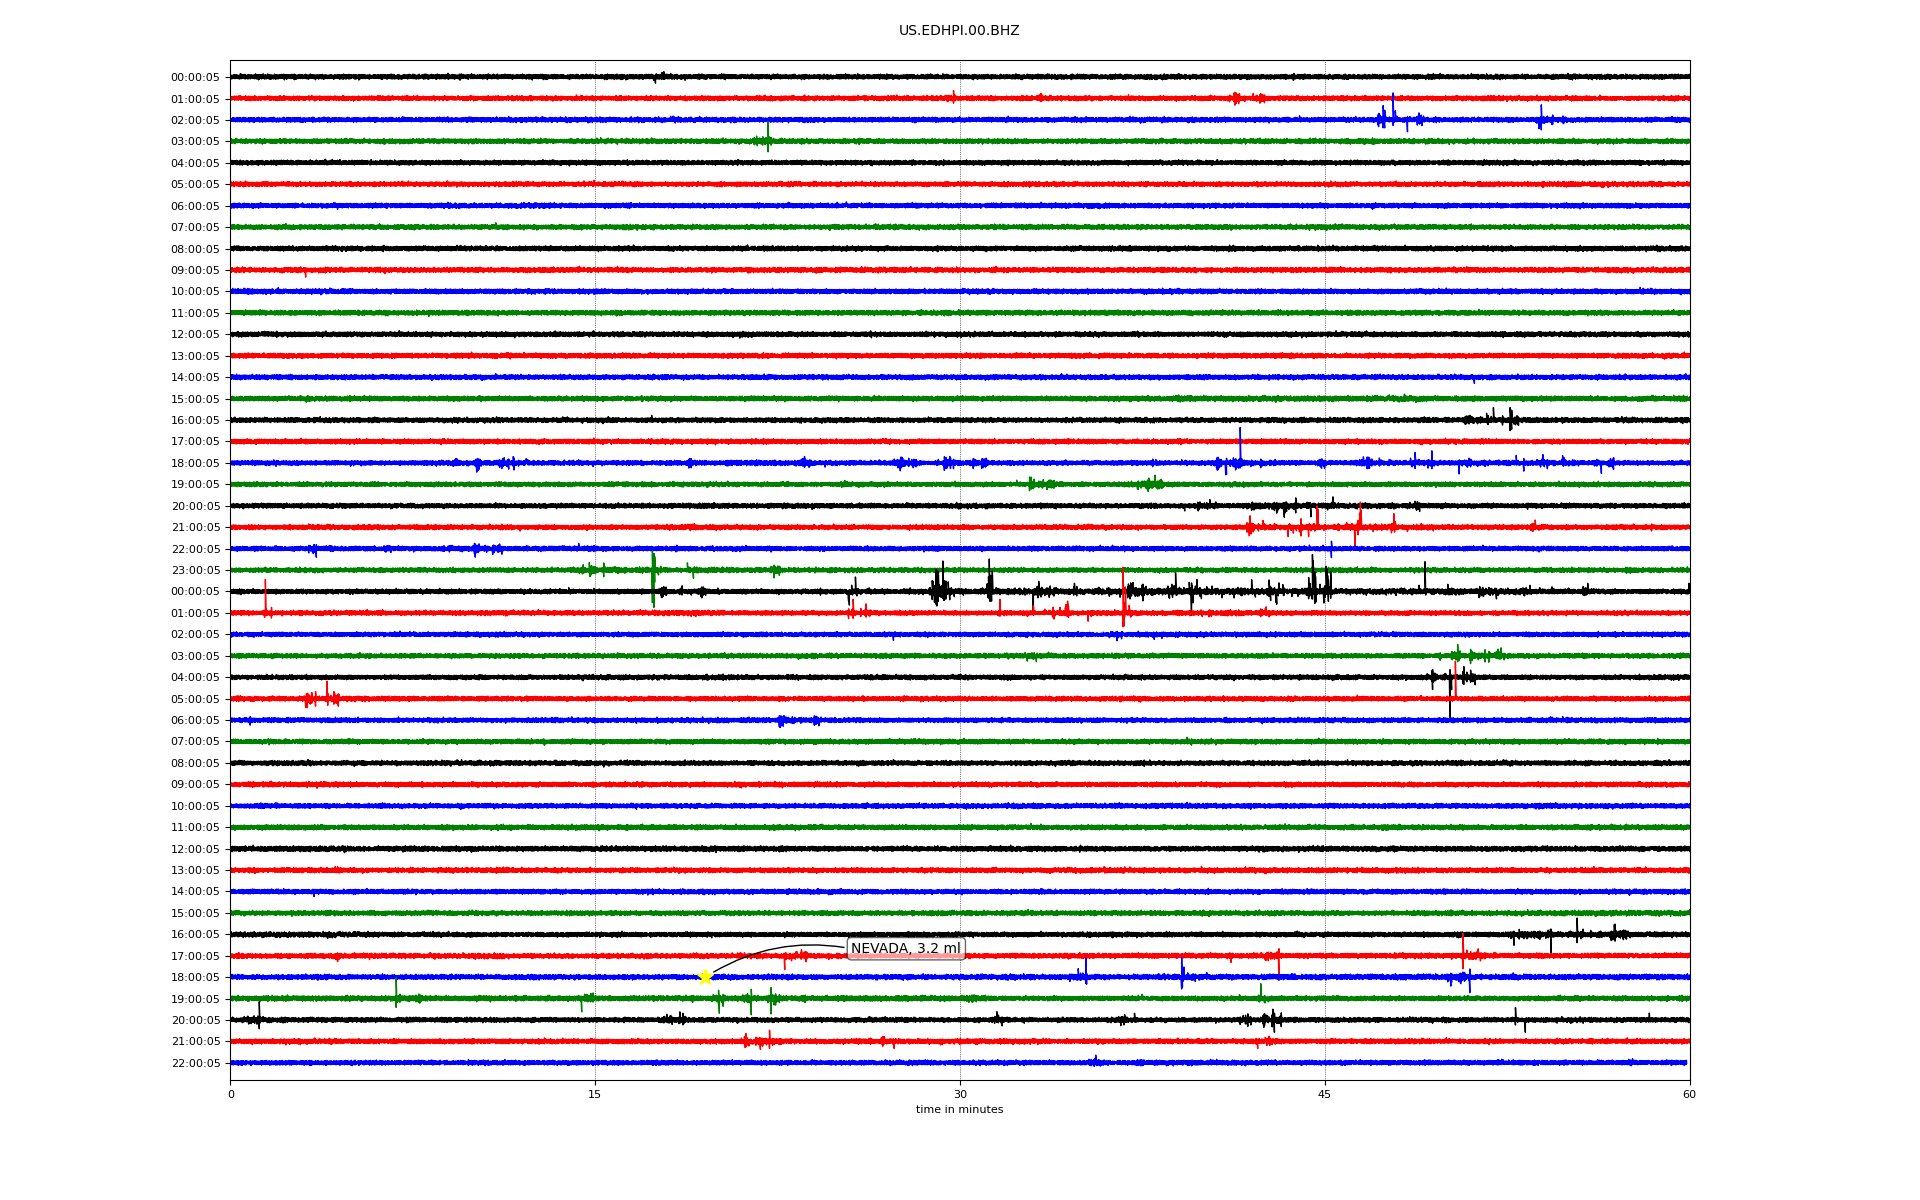The width and height of the screenshot is (1920, 1200).
Task: Click the yellow star earthquake marker
Action: click(x=705, y=977)
